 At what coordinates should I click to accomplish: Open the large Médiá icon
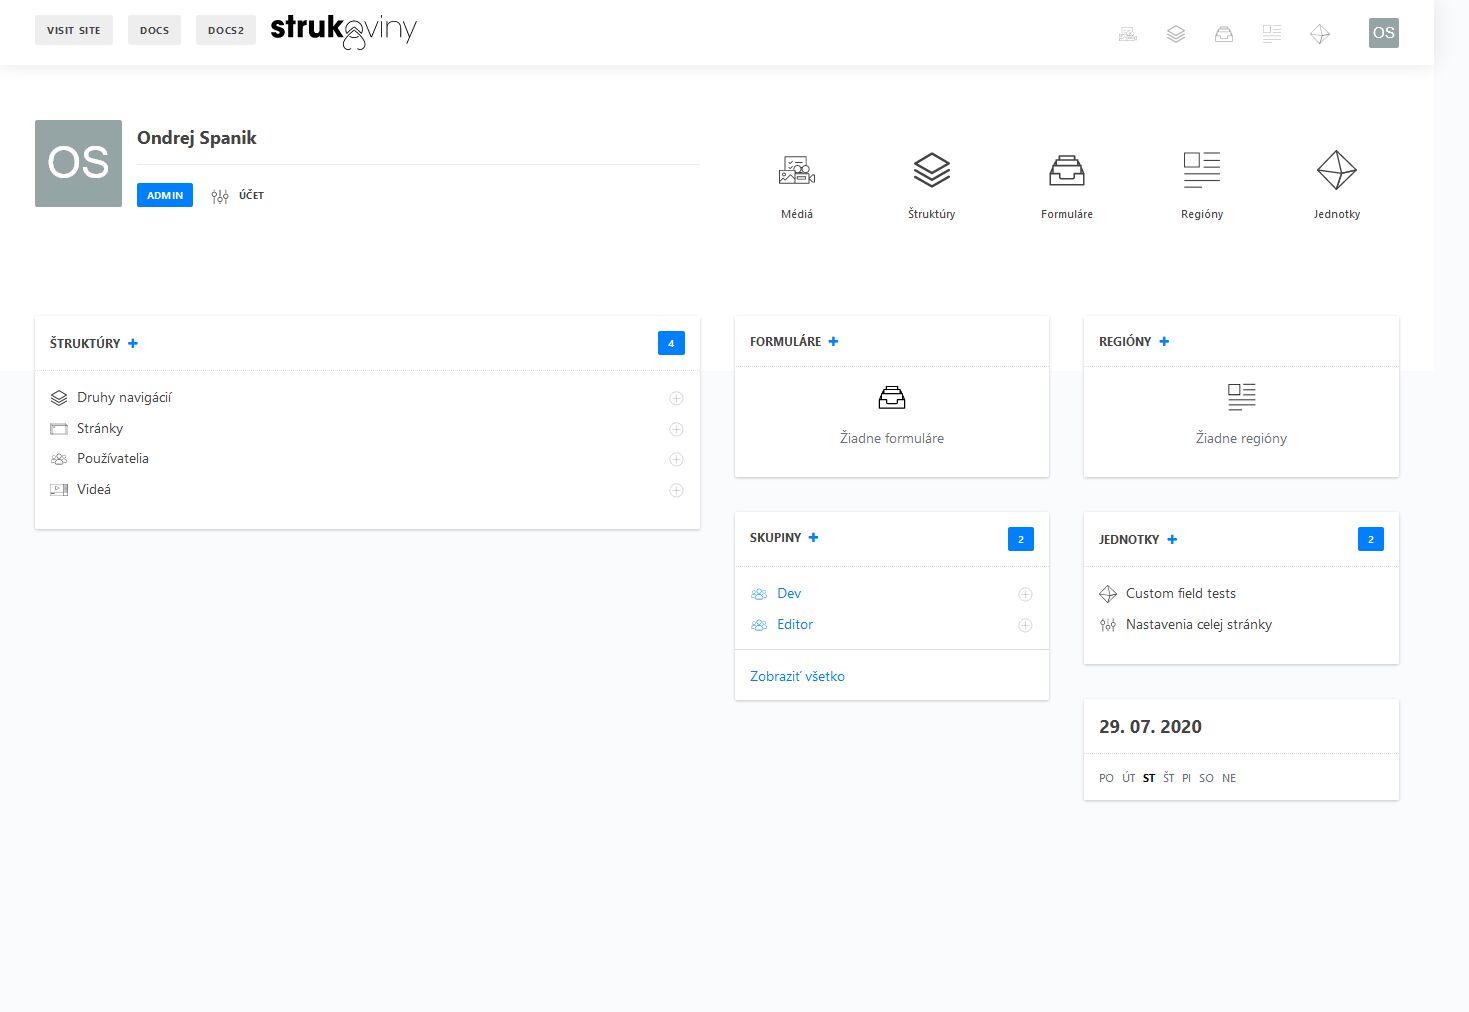pos(797,171)
